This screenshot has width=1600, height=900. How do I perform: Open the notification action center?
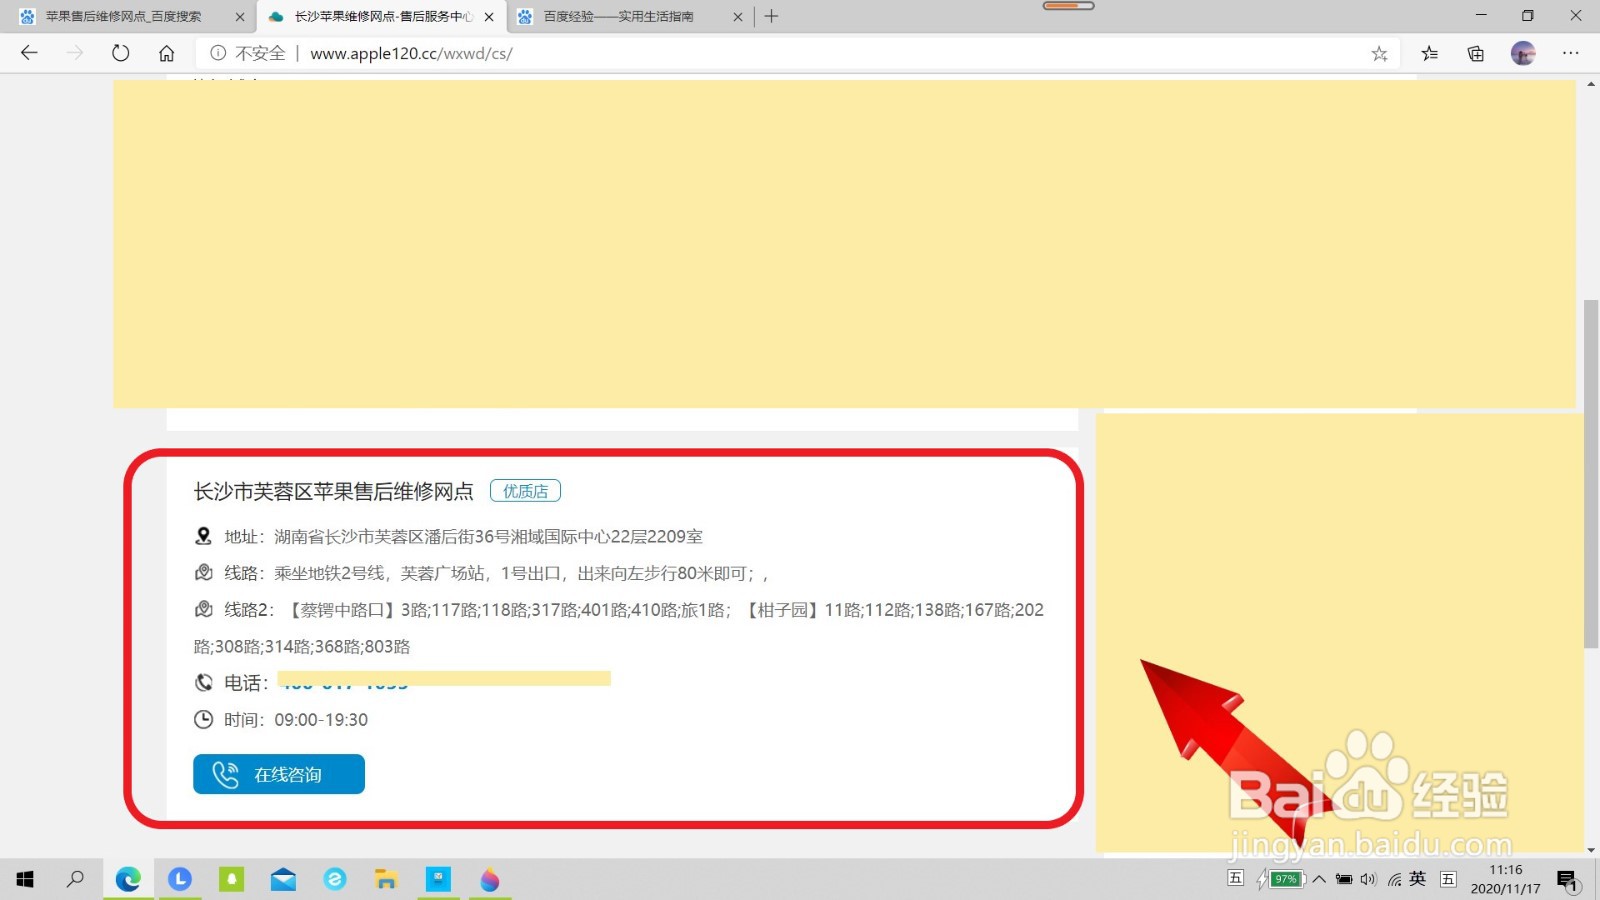point(1567,880)
